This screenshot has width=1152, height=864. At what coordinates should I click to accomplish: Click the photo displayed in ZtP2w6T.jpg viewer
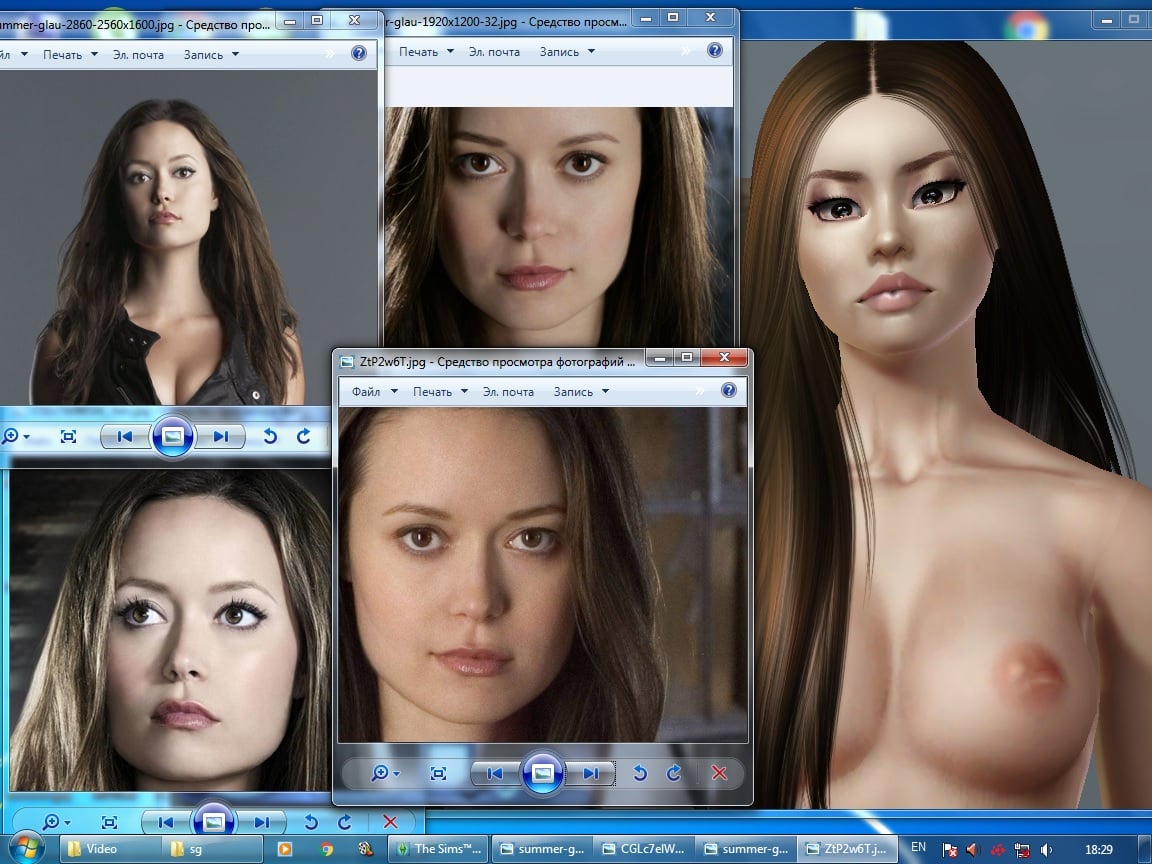coord(542,575)
